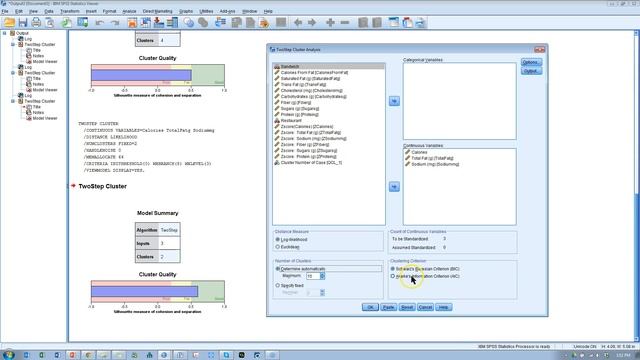Click the lower Cluster Quality silhouette bar
The width and height of the screenshot is (640, 360).
(x=144, y=291)
